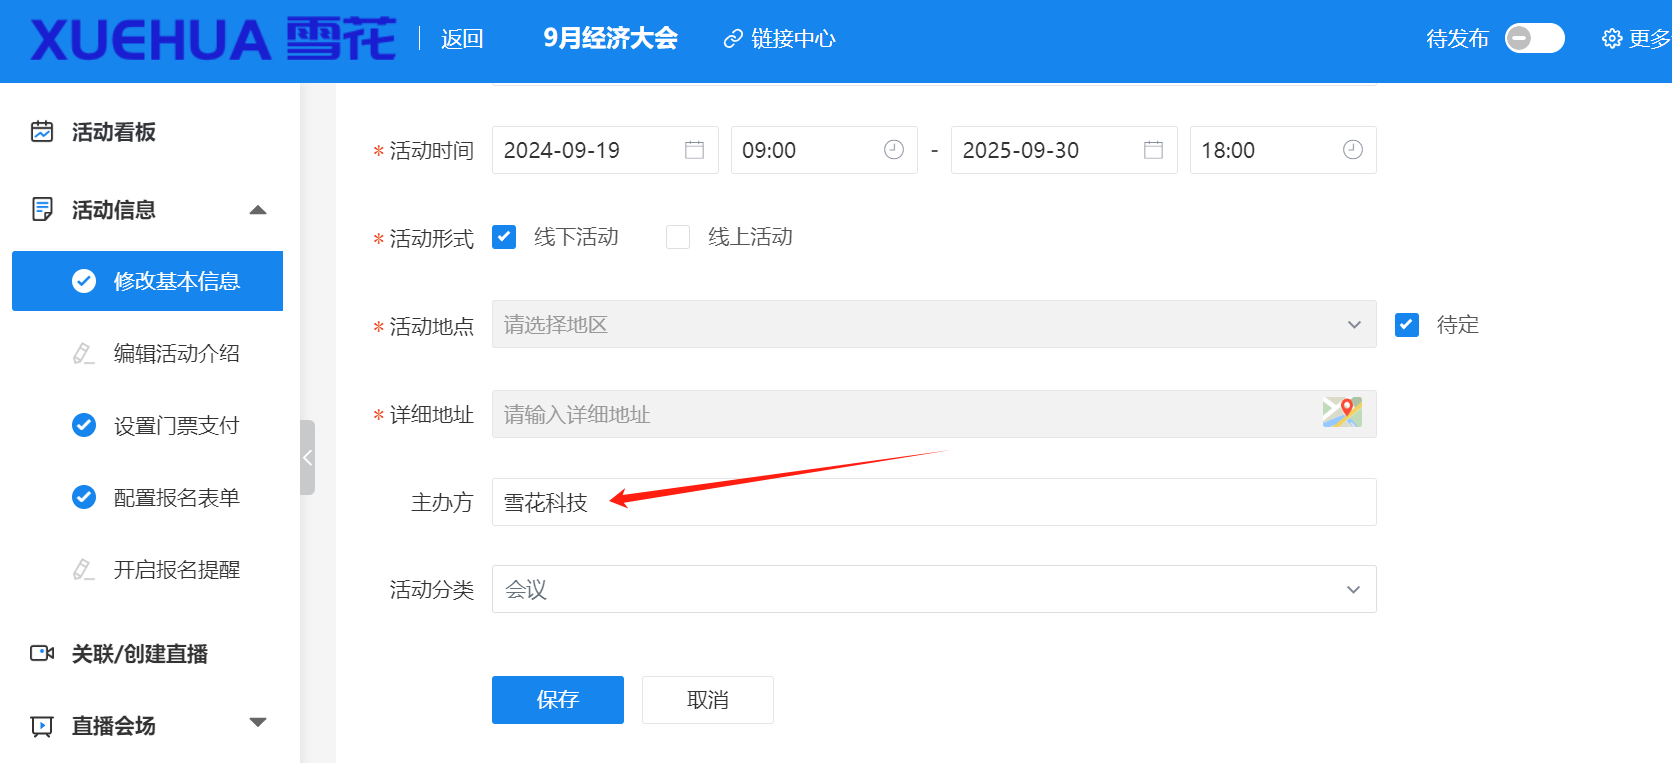Open the 链接中心 link icon
1672x763 pixels.
click(733, 39)
